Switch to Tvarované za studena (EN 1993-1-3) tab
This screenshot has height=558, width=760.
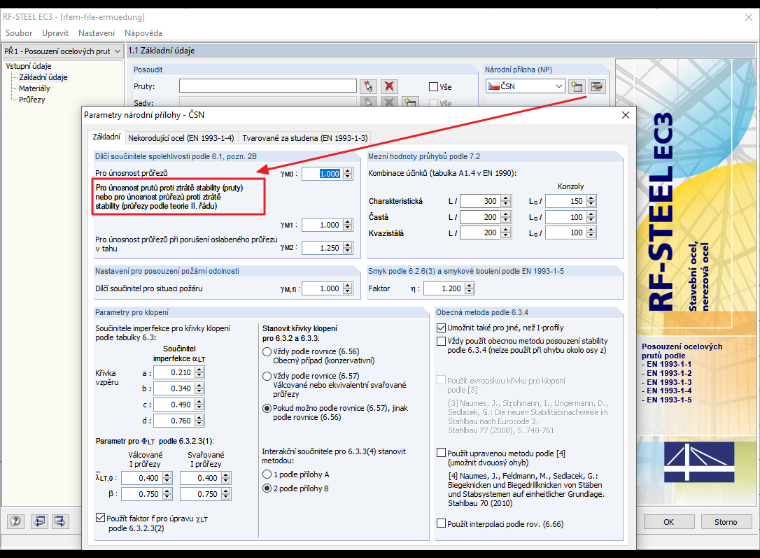pos(305,138)
